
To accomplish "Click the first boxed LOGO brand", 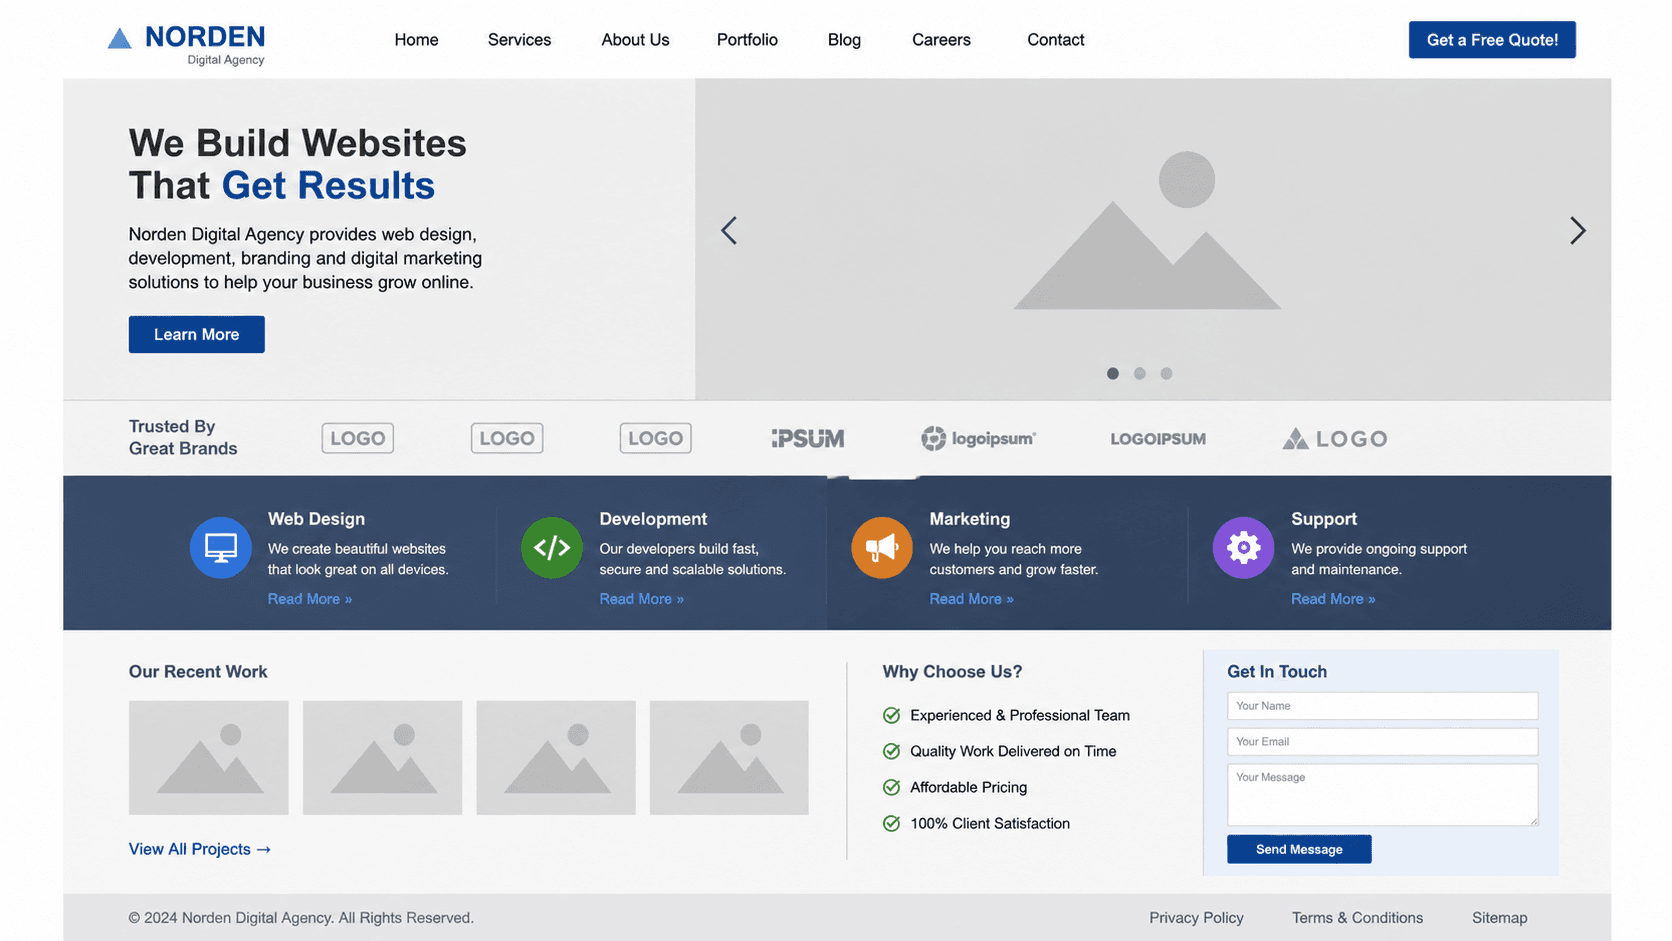I will pos(358,438).
